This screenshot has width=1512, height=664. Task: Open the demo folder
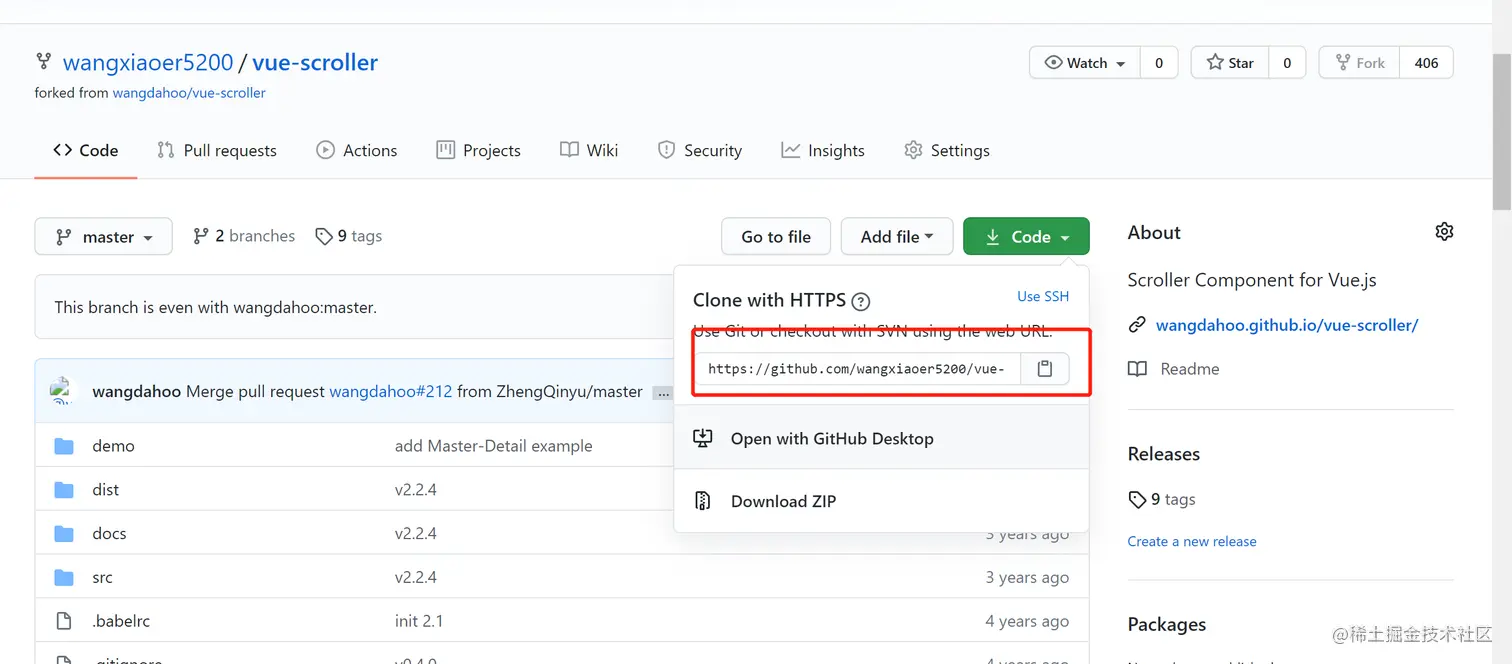113,446
